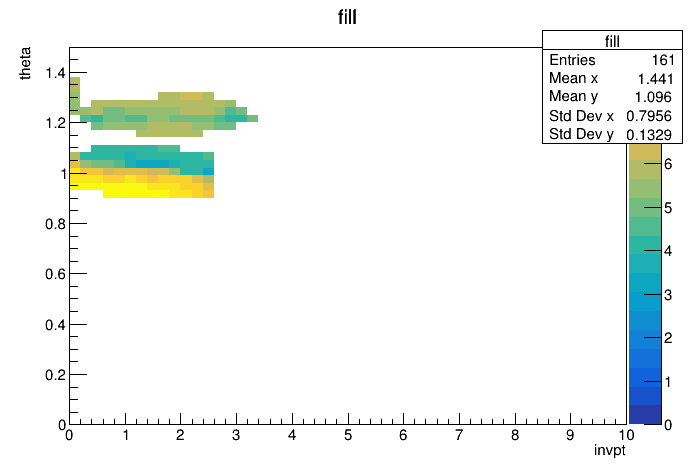Click the teal histogram band just above theta 1
Viewport: 696px width, 472px height.
click(x=146, y=160)
